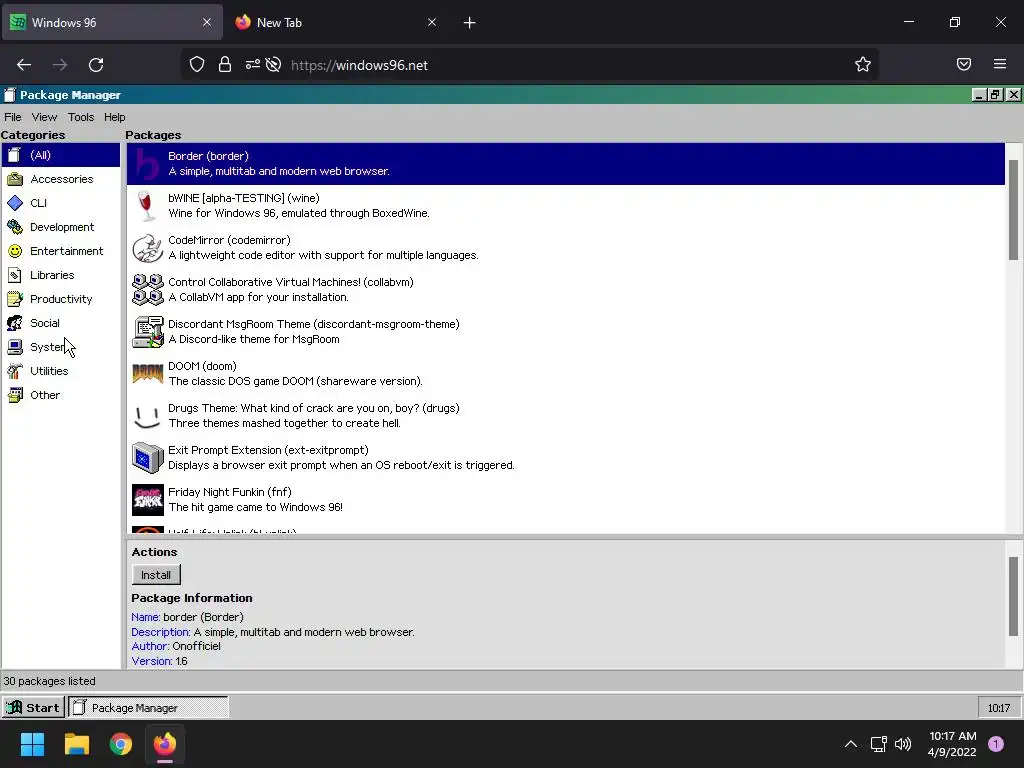Open the View menu

pyautogui.click(x=44, y=118)
